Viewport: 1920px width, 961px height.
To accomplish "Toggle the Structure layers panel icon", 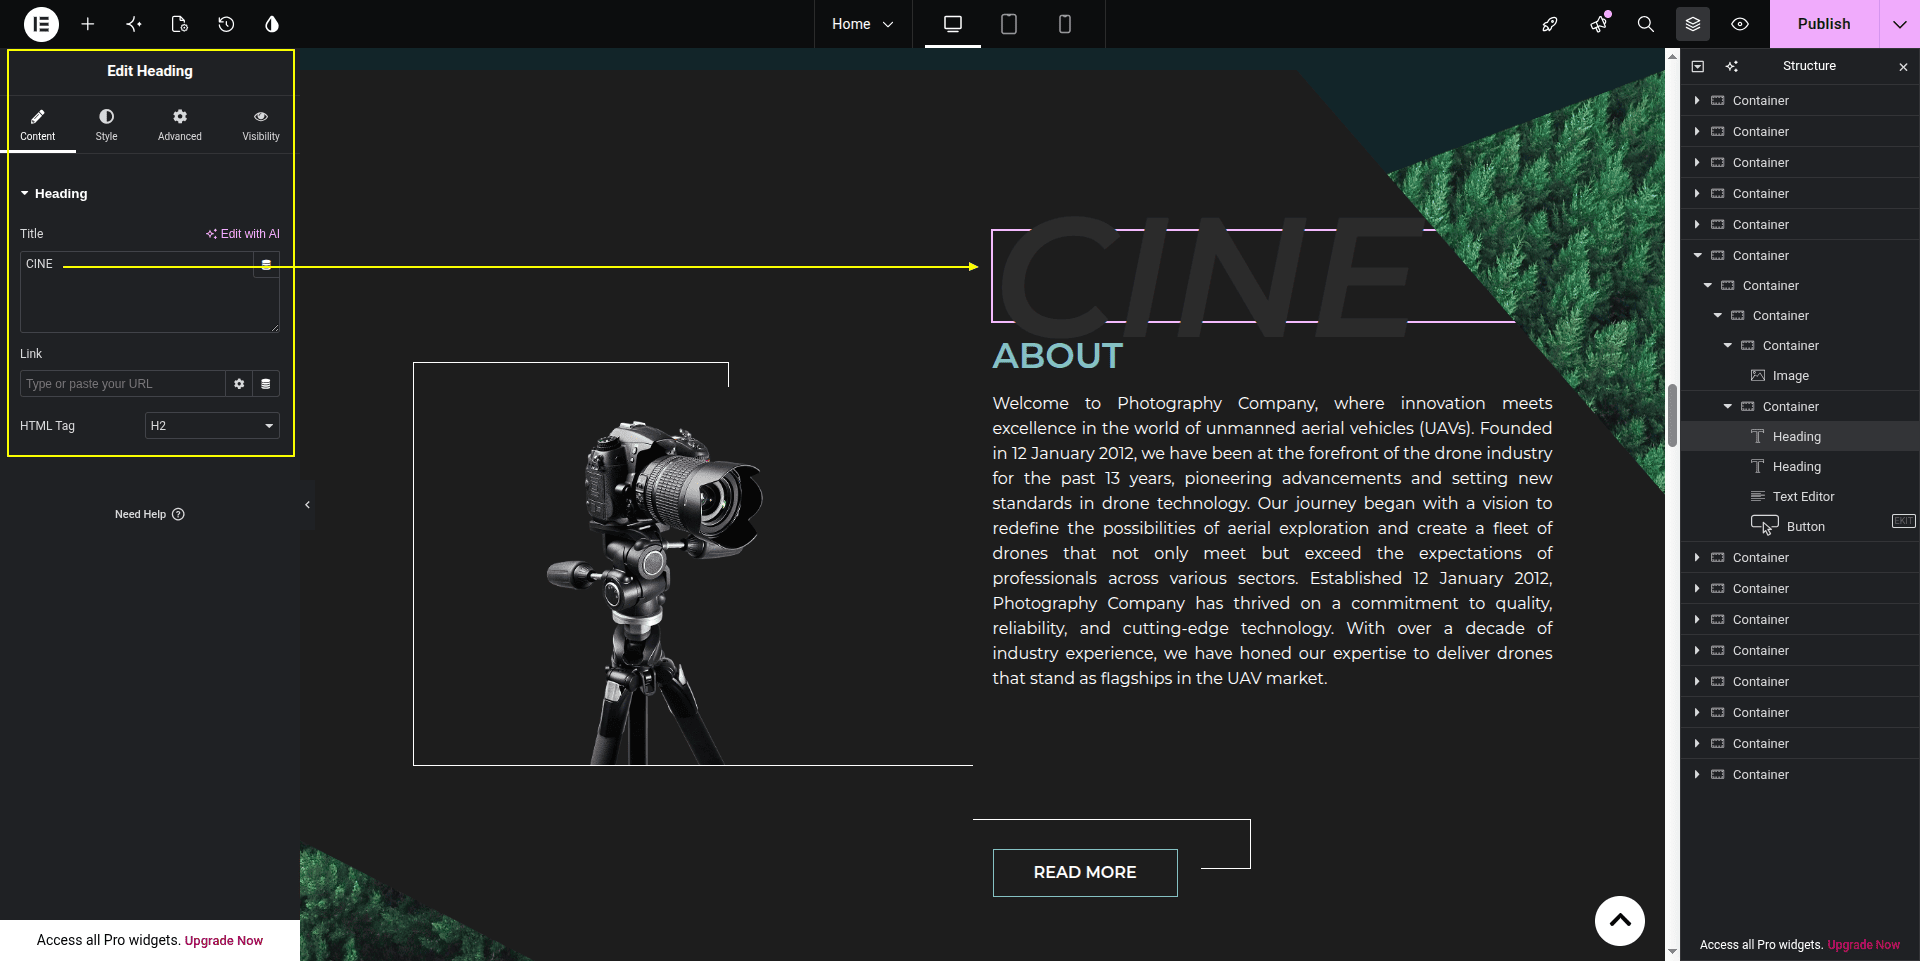I will click(x=1693, y=24).
